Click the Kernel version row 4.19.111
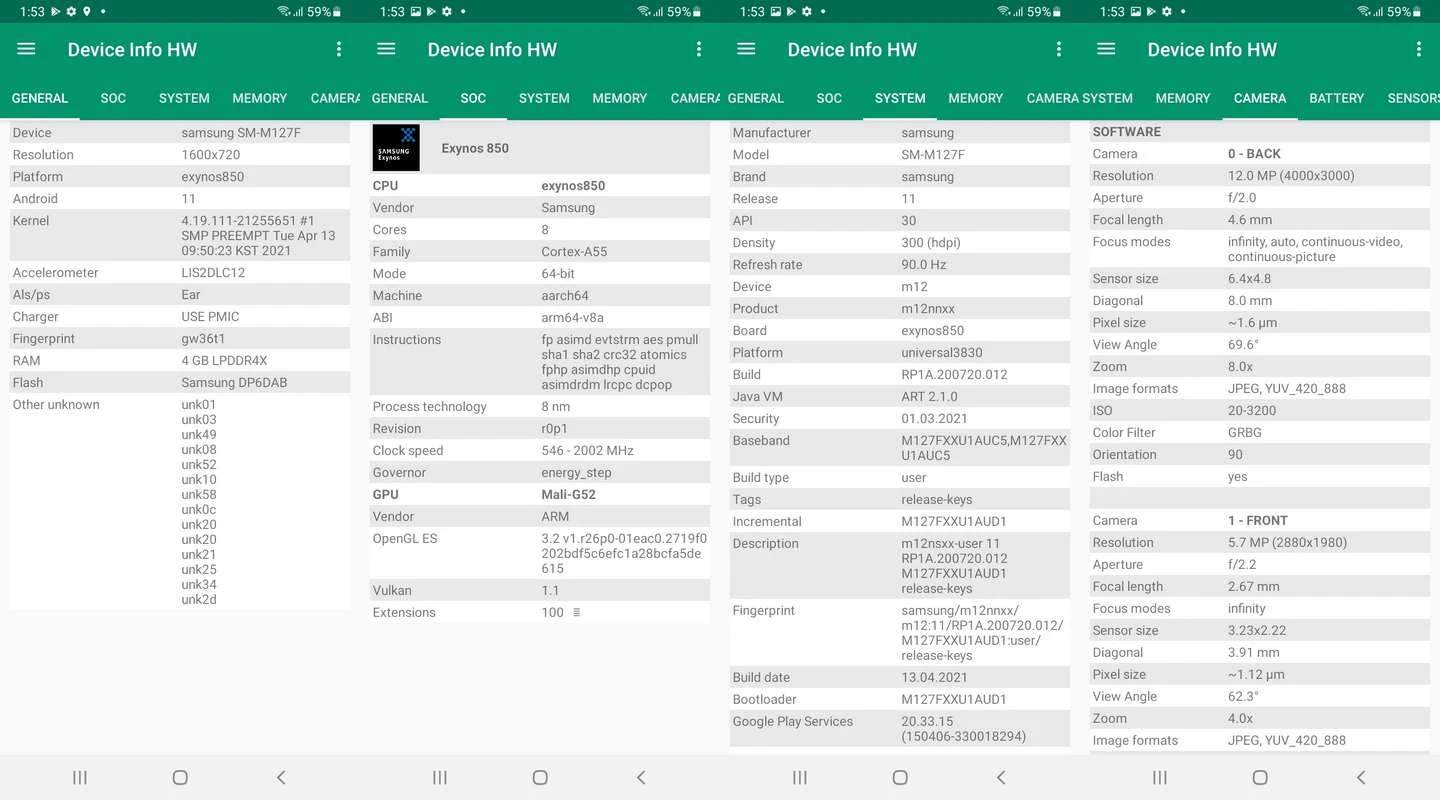Screen dimensions: 1440x800 180,235
